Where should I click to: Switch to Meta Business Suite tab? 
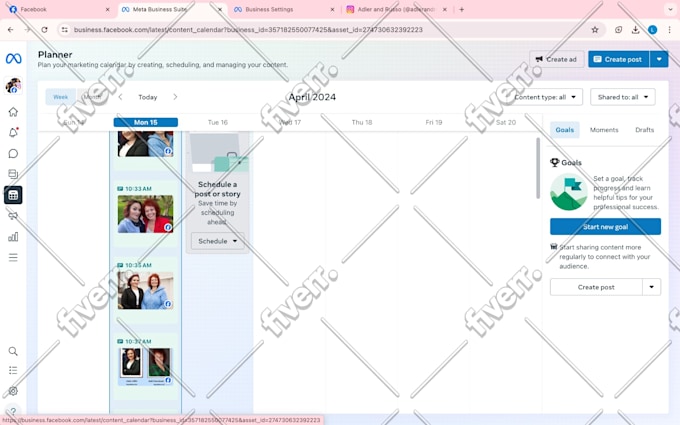click(173, 9)
